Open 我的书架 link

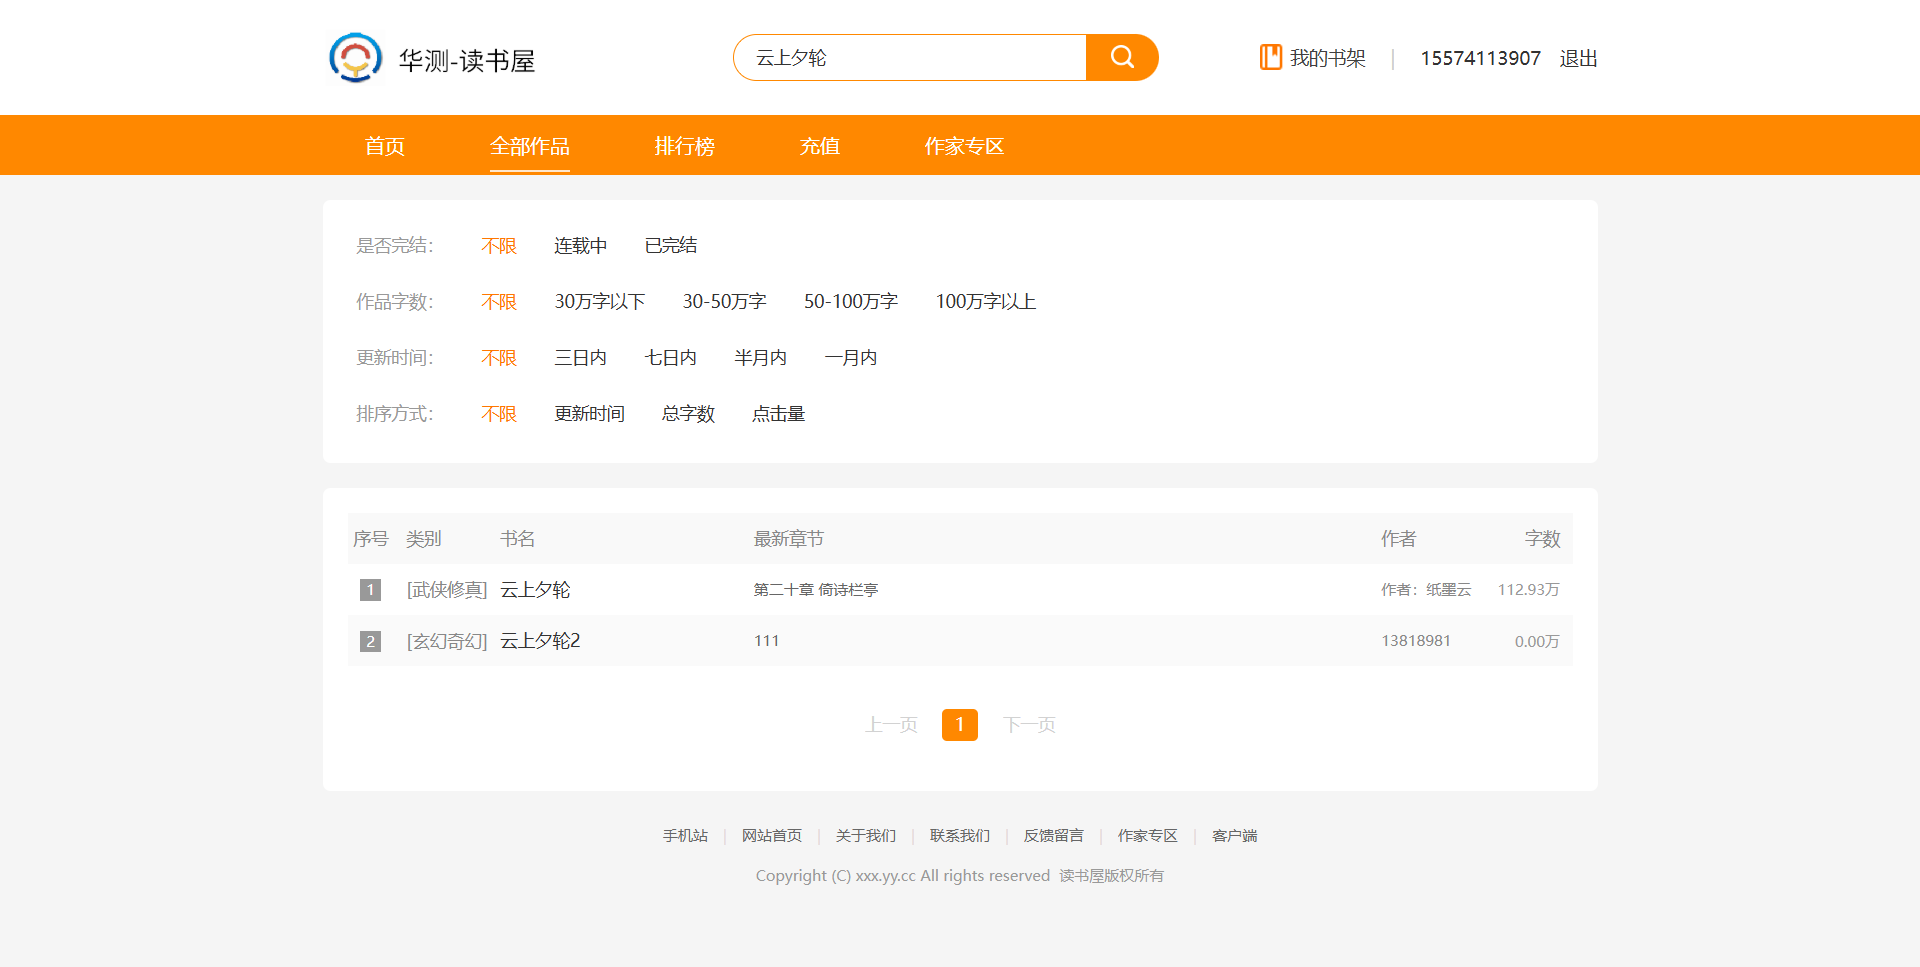click(1327, 58)
